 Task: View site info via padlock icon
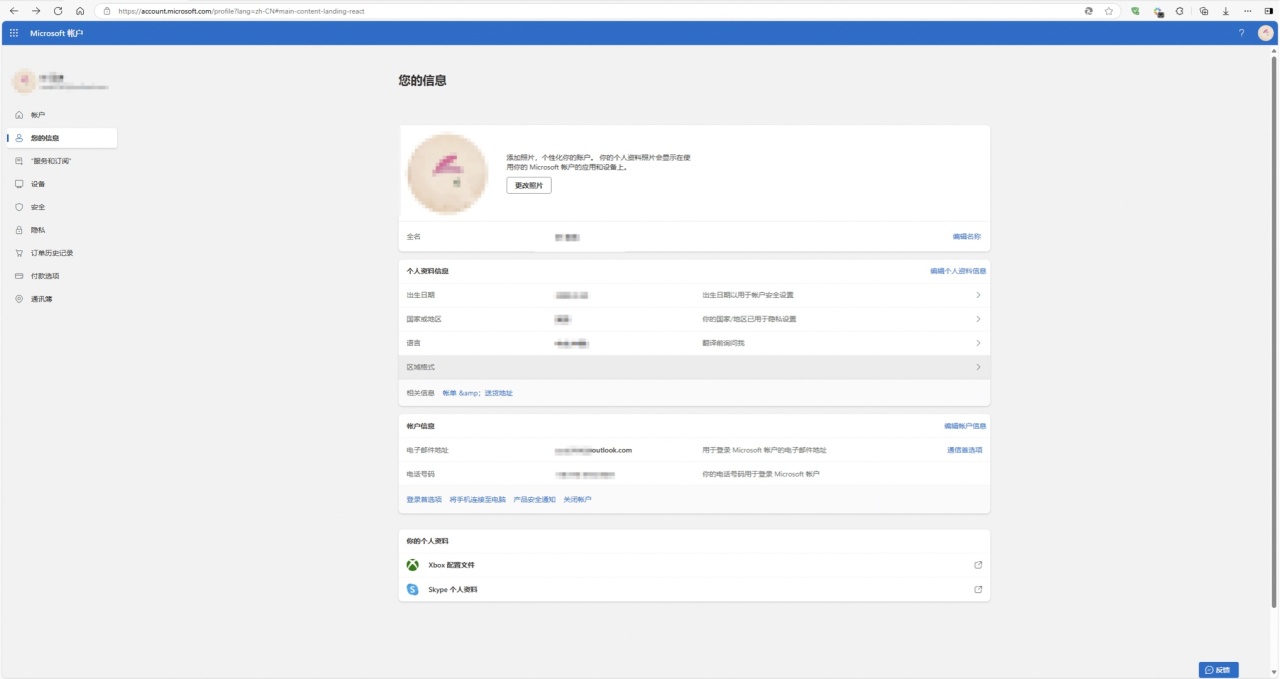tap(107, 11)
